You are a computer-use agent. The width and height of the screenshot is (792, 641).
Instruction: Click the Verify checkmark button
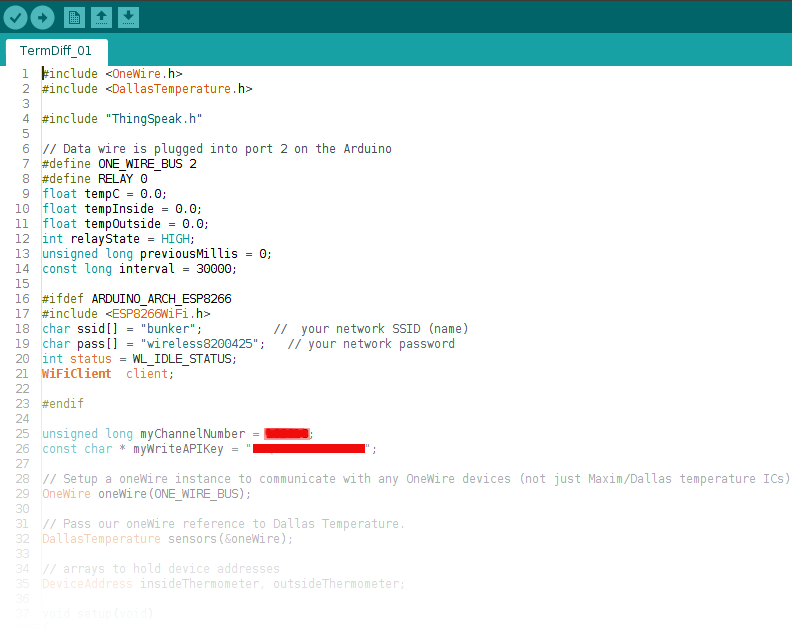(x=16, y=18)
